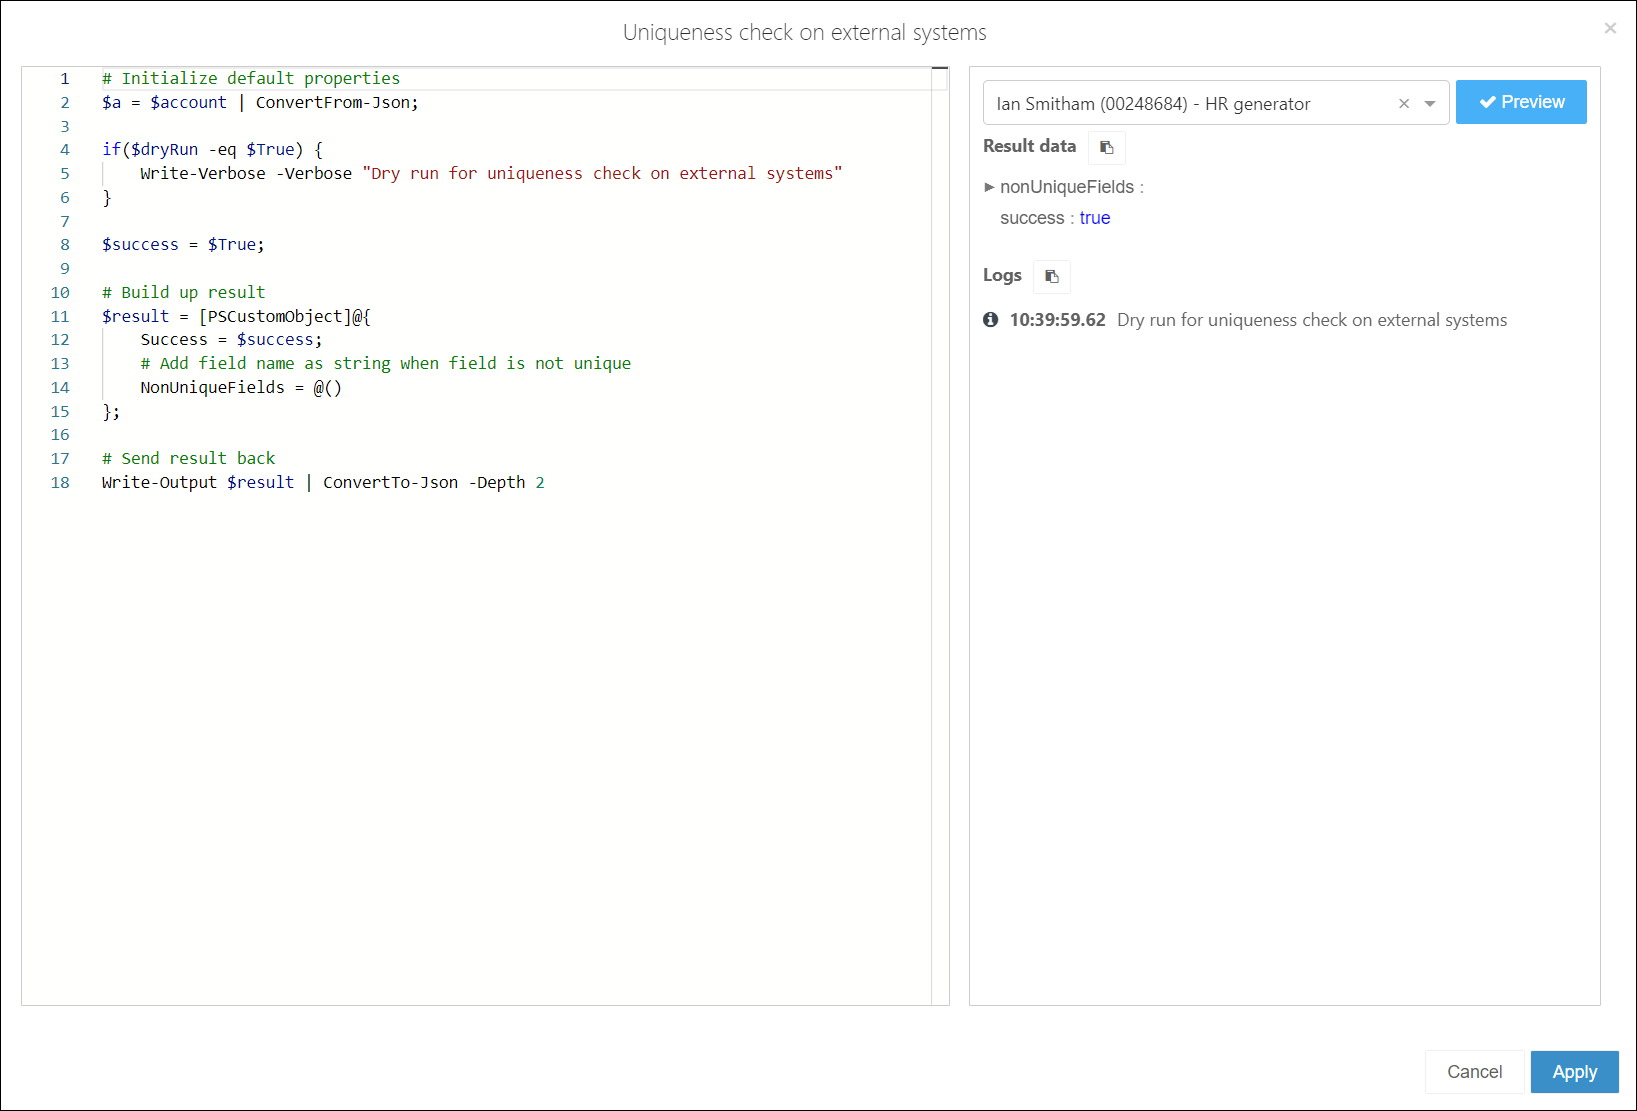Click the 'if($dryRun -eq $True) {' line
Screen dimensions: 1637x1111
pos(212,149)
